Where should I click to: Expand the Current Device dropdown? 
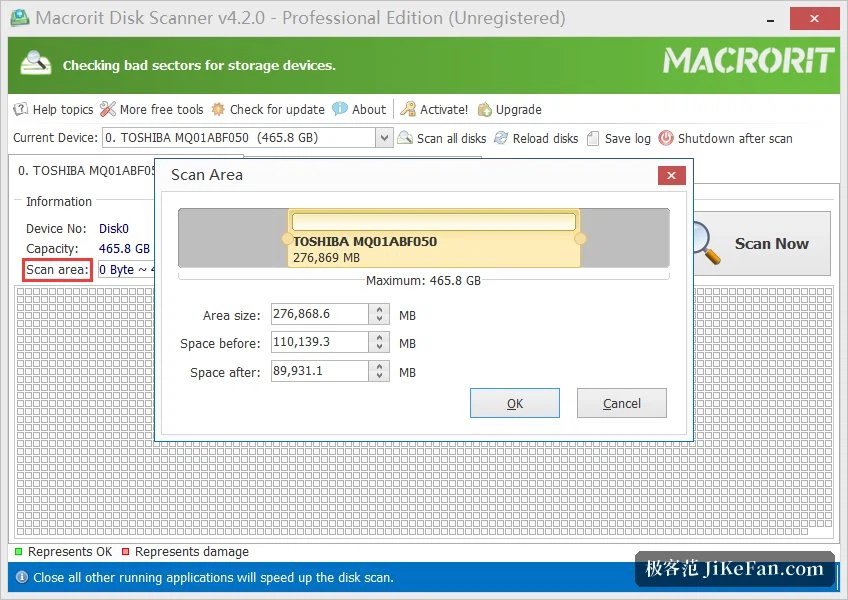tap(383, 138)
